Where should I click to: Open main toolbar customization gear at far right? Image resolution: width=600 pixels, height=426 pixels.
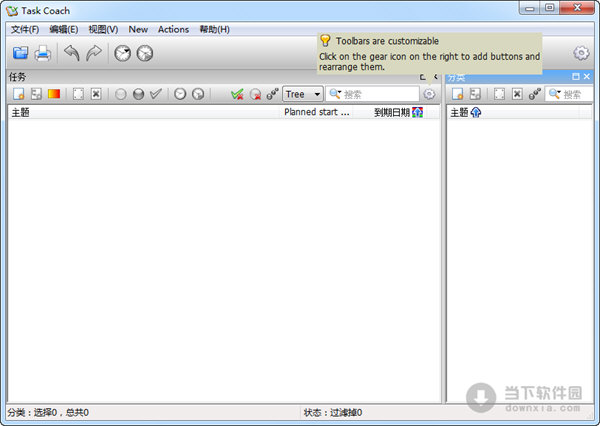click(x=581, y=53)
